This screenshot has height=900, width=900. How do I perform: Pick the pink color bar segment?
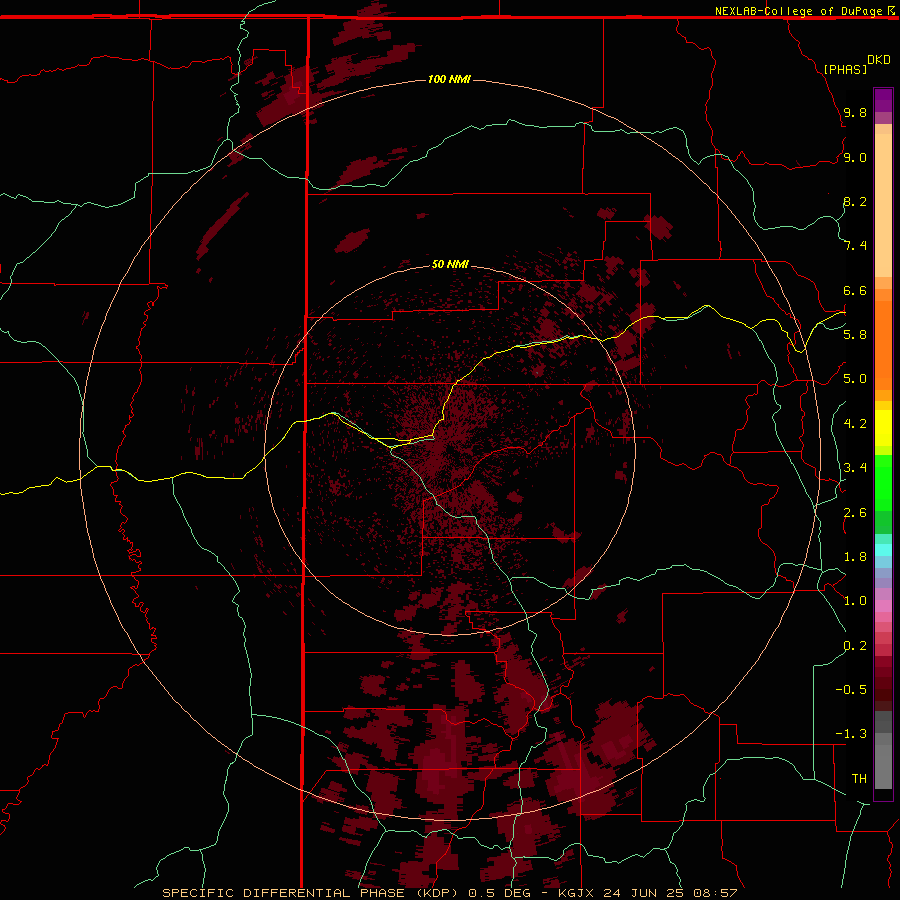[x=883, y=606]
